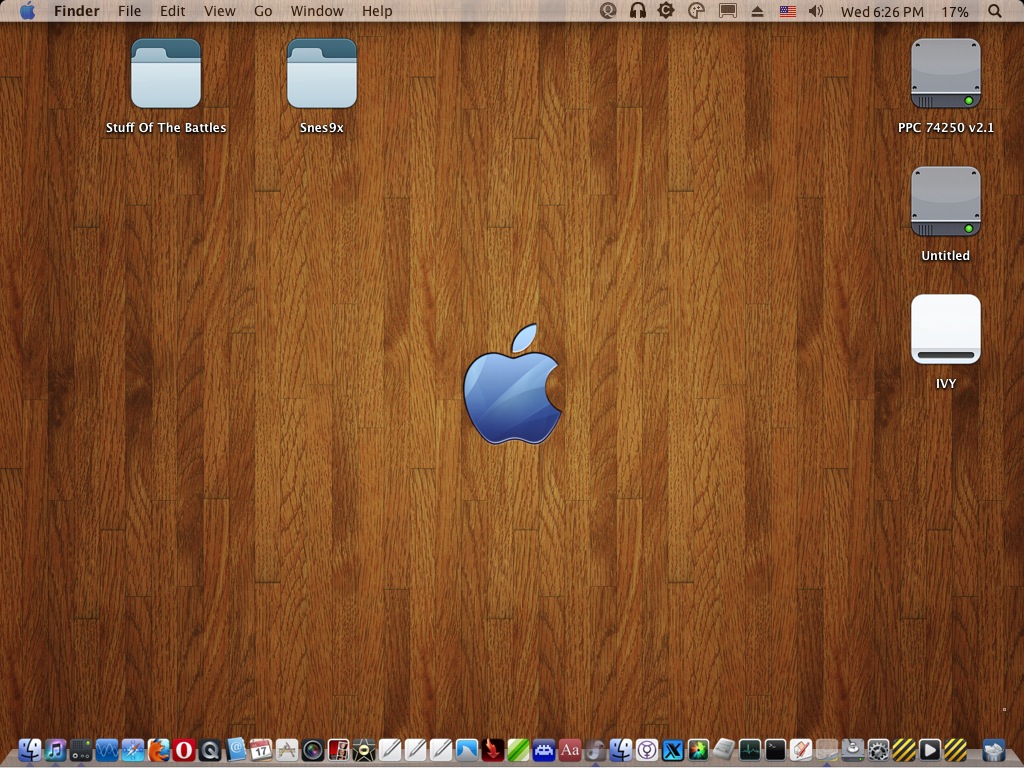Open Font Book in the Dock

coord(569,750)
